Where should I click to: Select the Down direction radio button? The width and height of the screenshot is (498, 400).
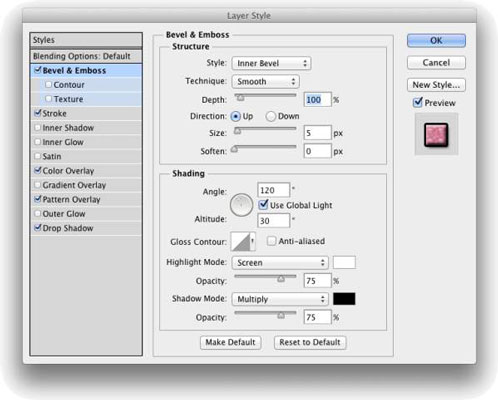pyautogui.click(x=270, y=116)
